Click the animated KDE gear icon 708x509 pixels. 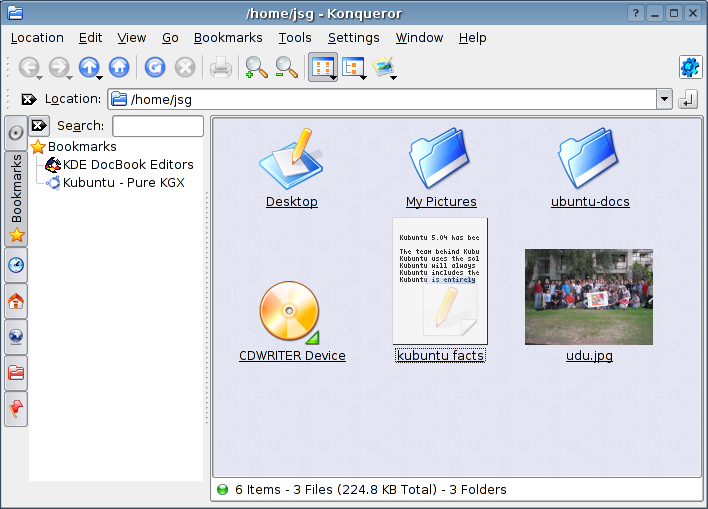click(690, 67)
